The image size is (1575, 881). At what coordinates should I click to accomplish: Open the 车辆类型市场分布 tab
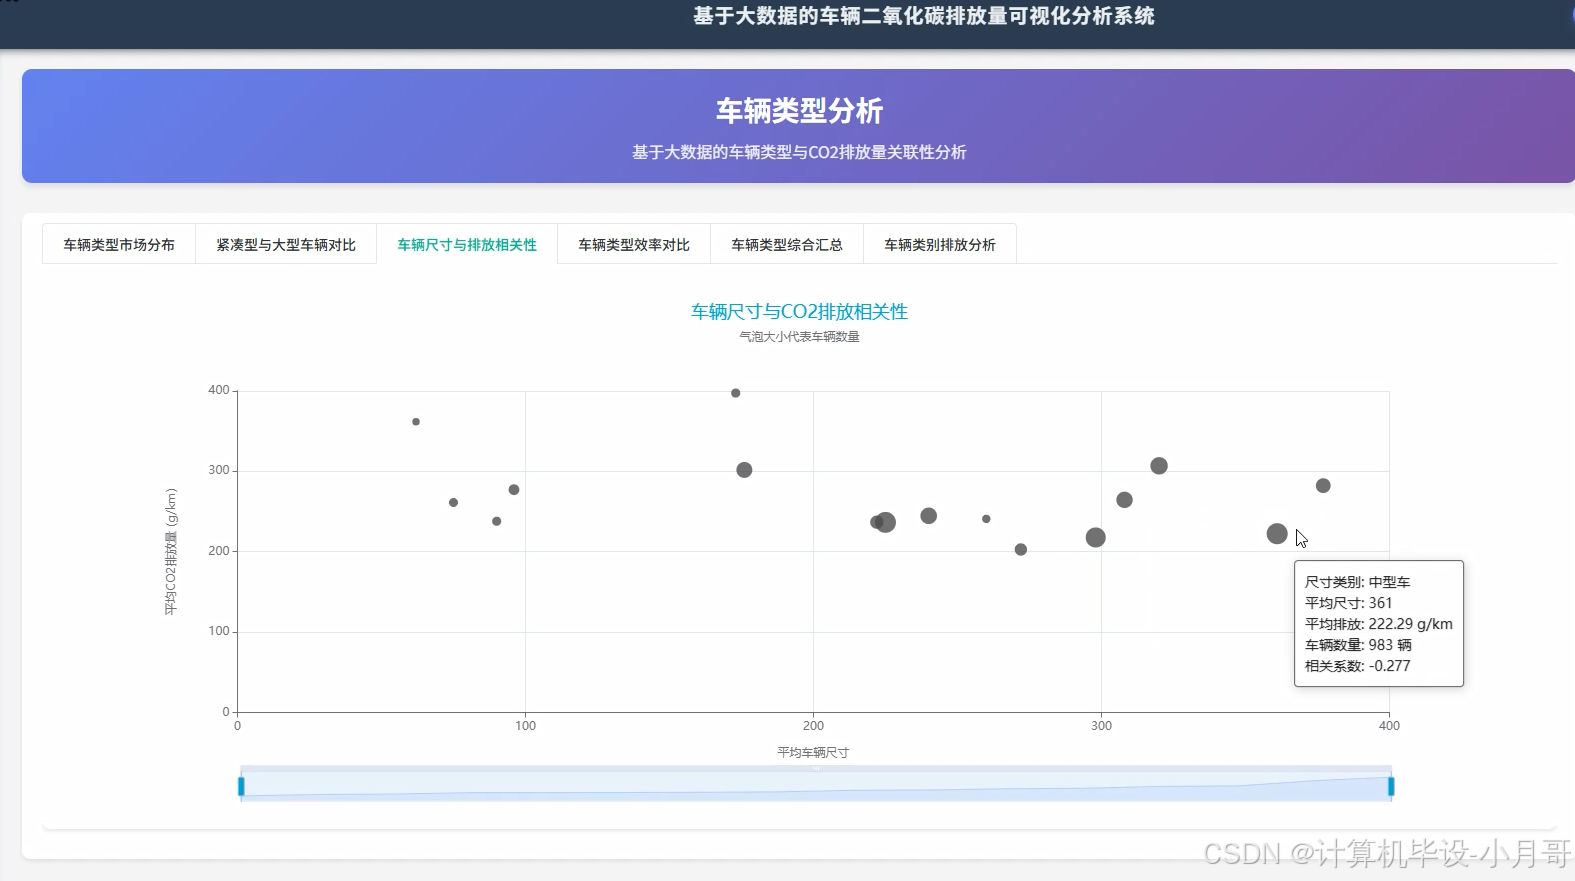[x=119, y=244]
